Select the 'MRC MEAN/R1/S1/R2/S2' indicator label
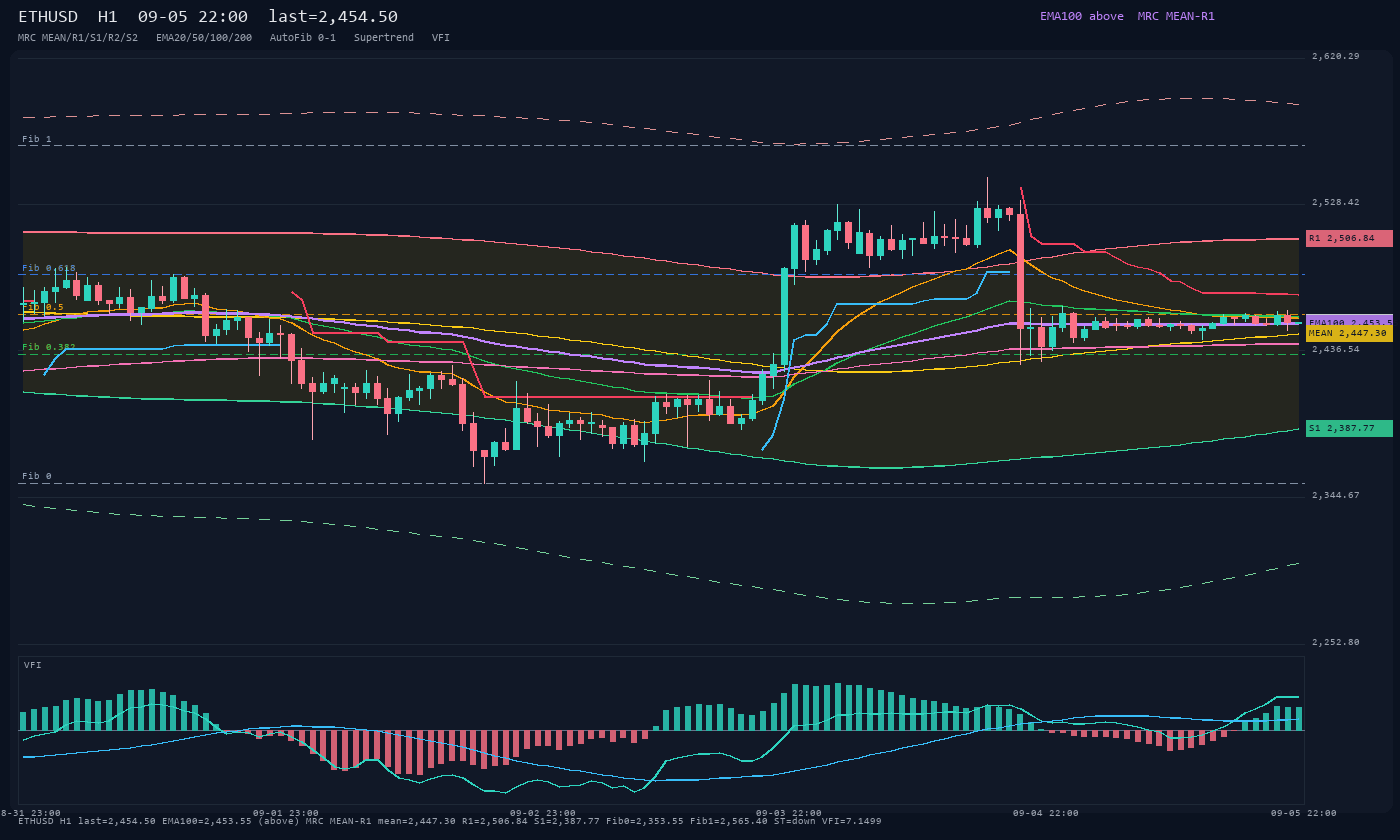1400x840 pixels. coord(78,38)
